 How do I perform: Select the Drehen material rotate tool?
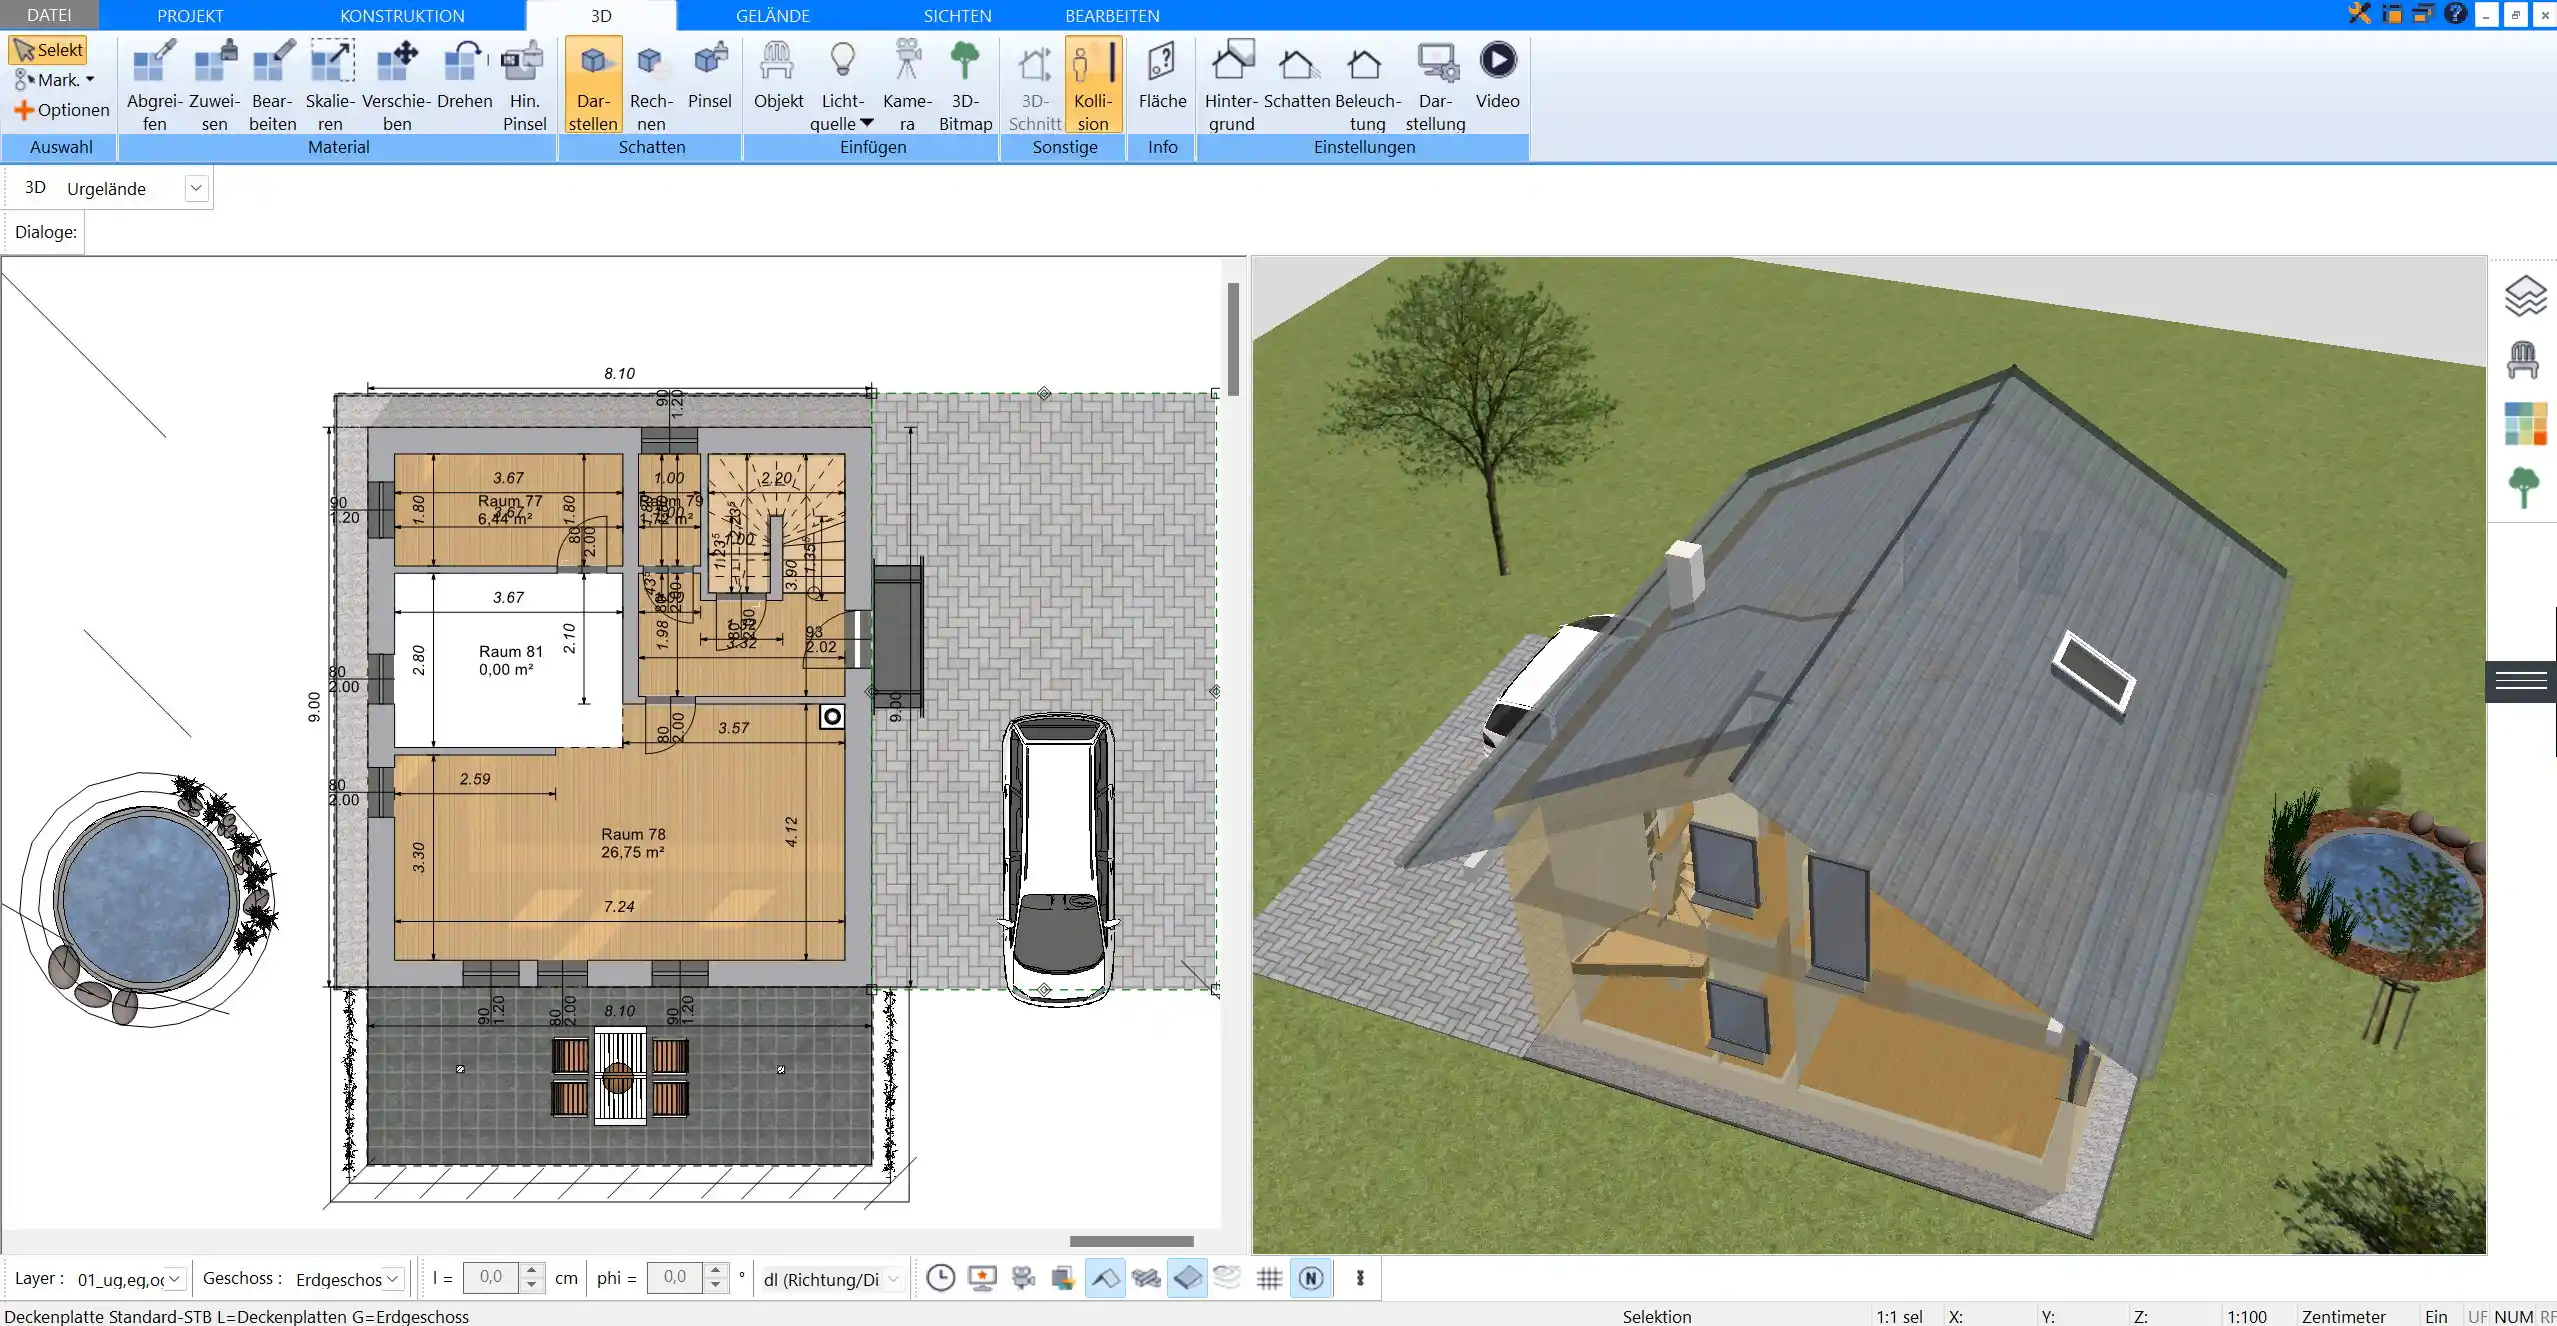click(464, 75)
